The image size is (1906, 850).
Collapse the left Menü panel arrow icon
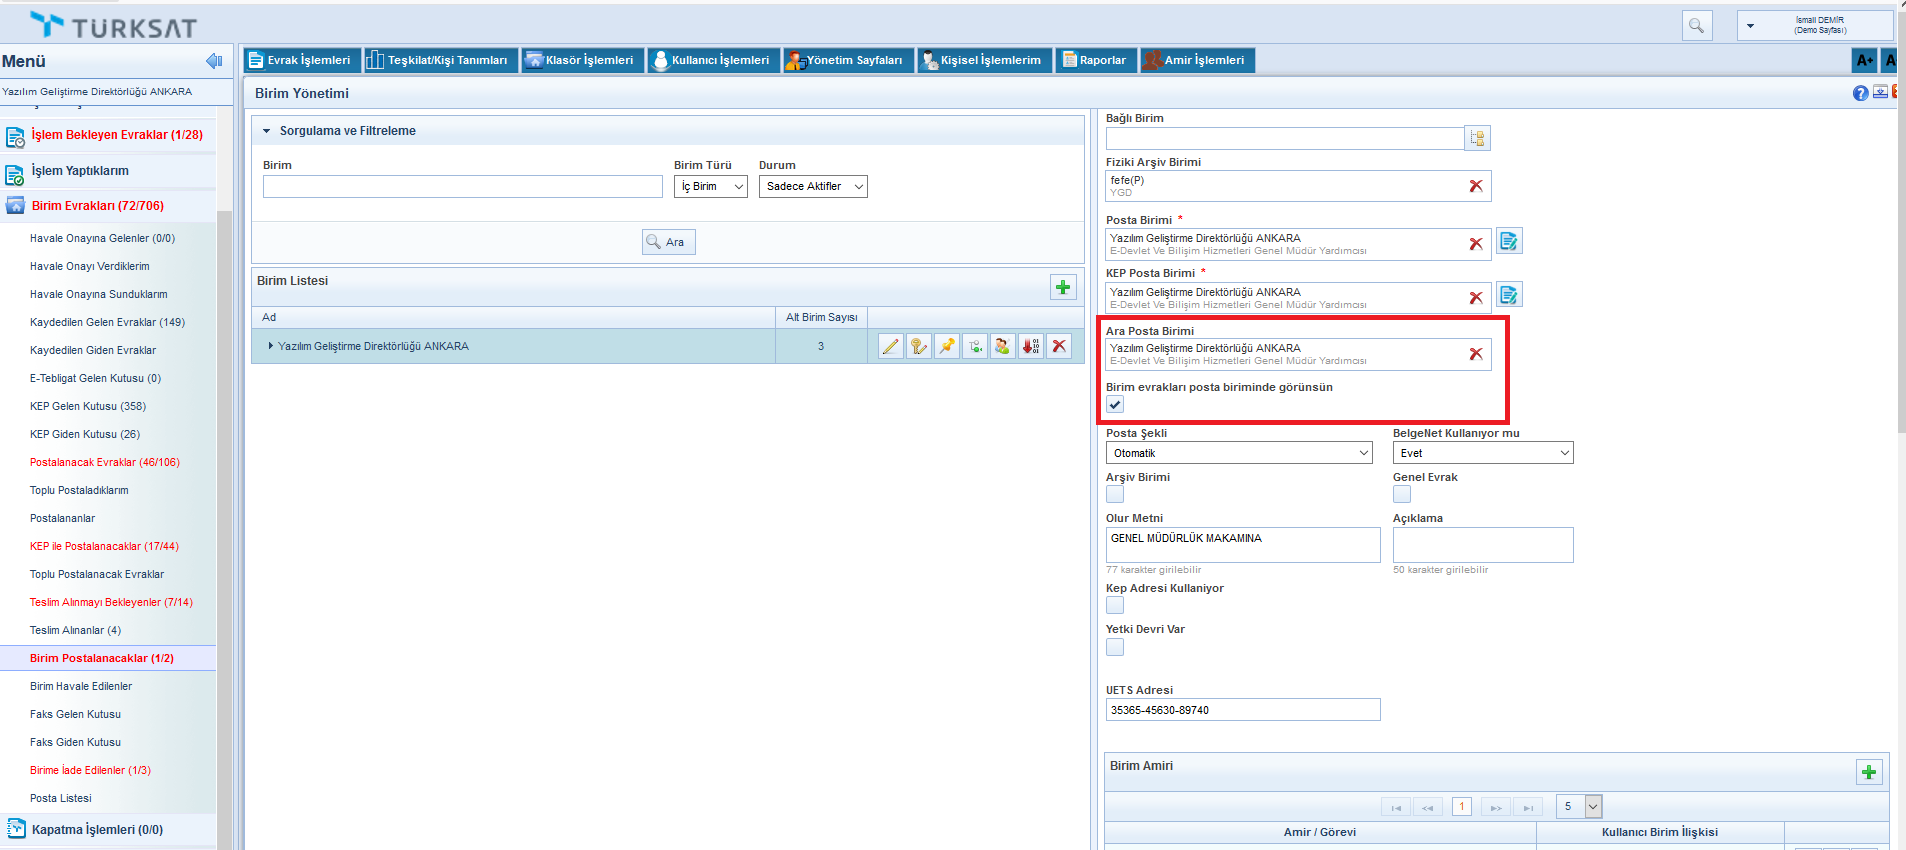(213, 61)
